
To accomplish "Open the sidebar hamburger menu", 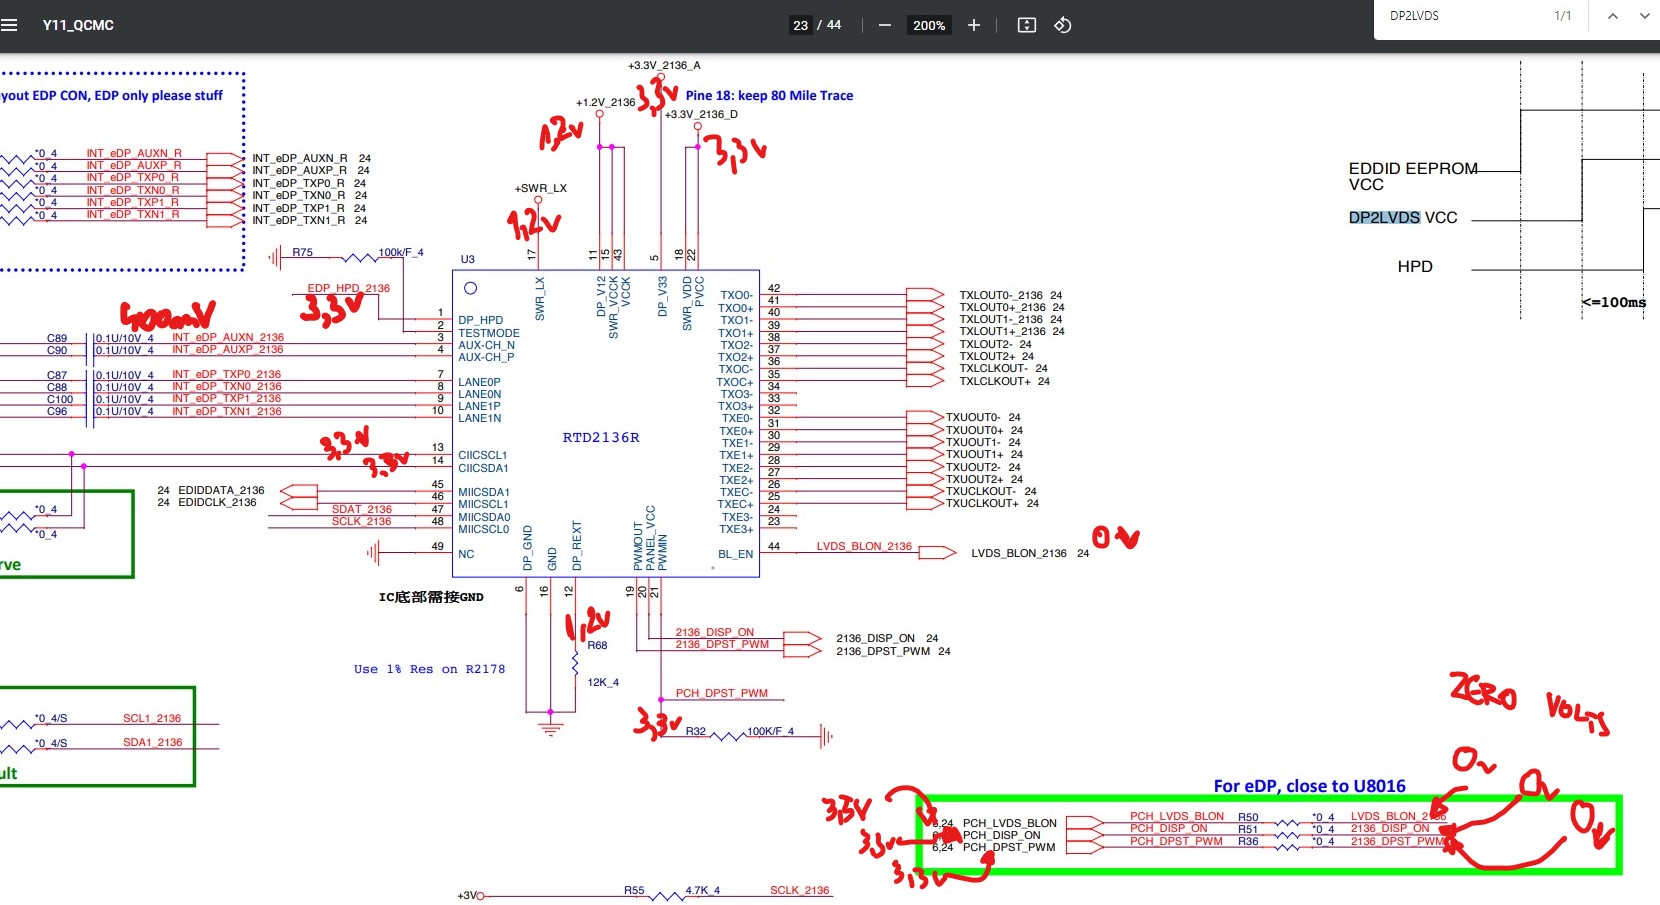I will 10,25.
